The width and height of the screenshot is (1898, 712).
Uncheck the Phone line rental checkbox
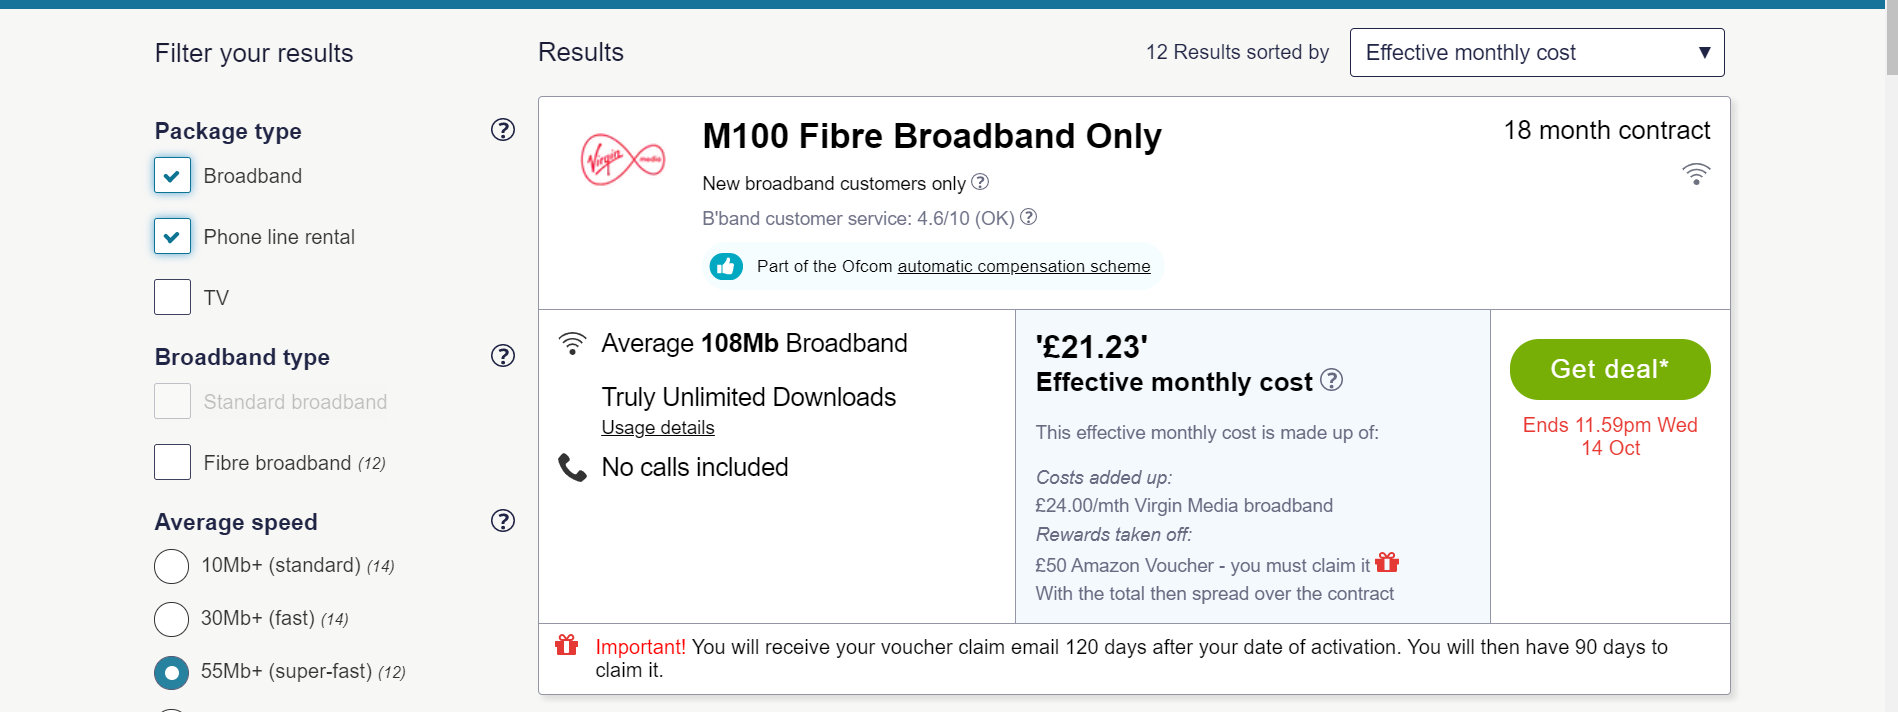tap(172, 236)
